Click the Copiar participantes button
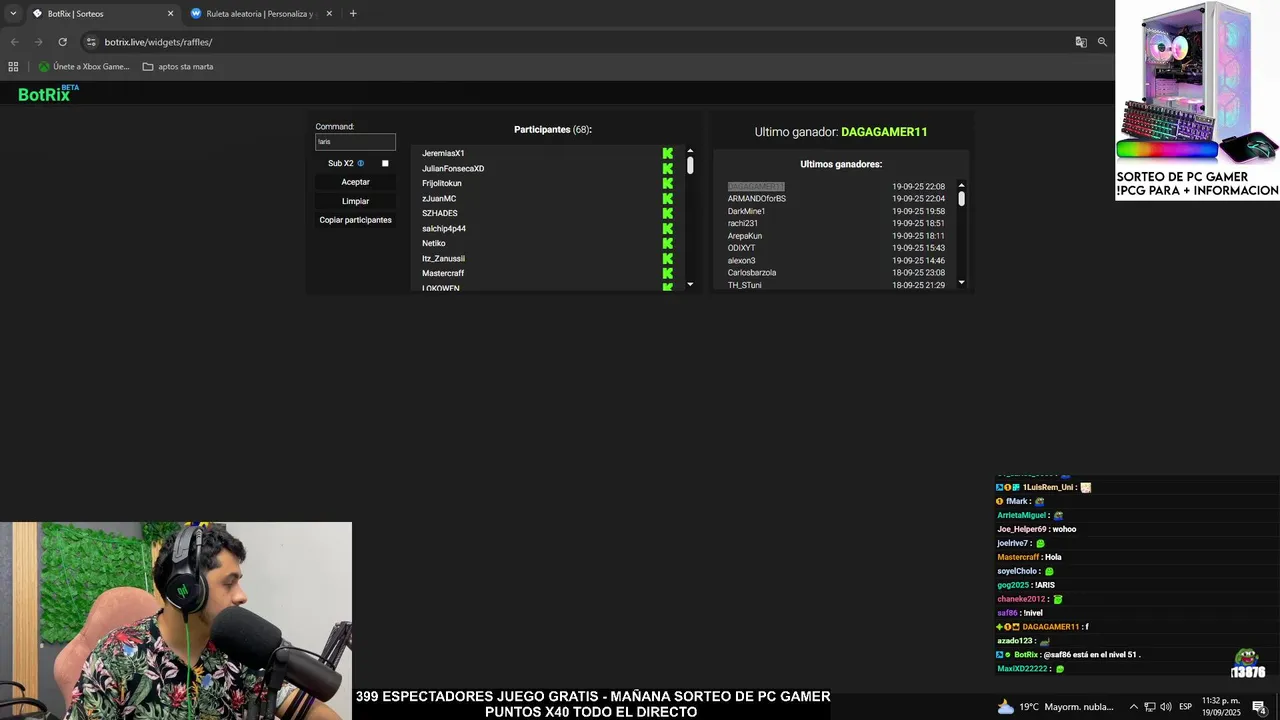The image size is (1280, 720). tap(355, 220)
